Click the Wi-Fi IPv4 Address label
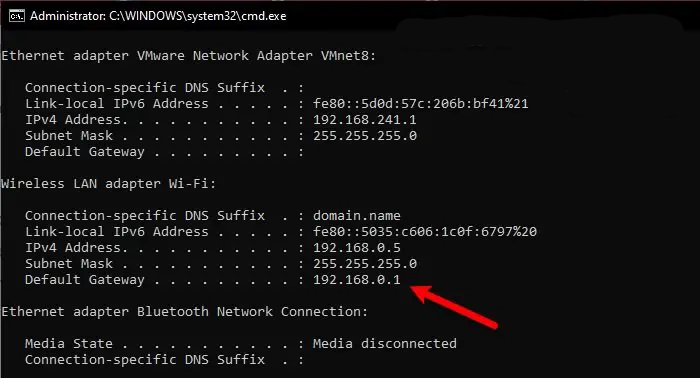This screenshot has width=700, height=378. [76, 248]
